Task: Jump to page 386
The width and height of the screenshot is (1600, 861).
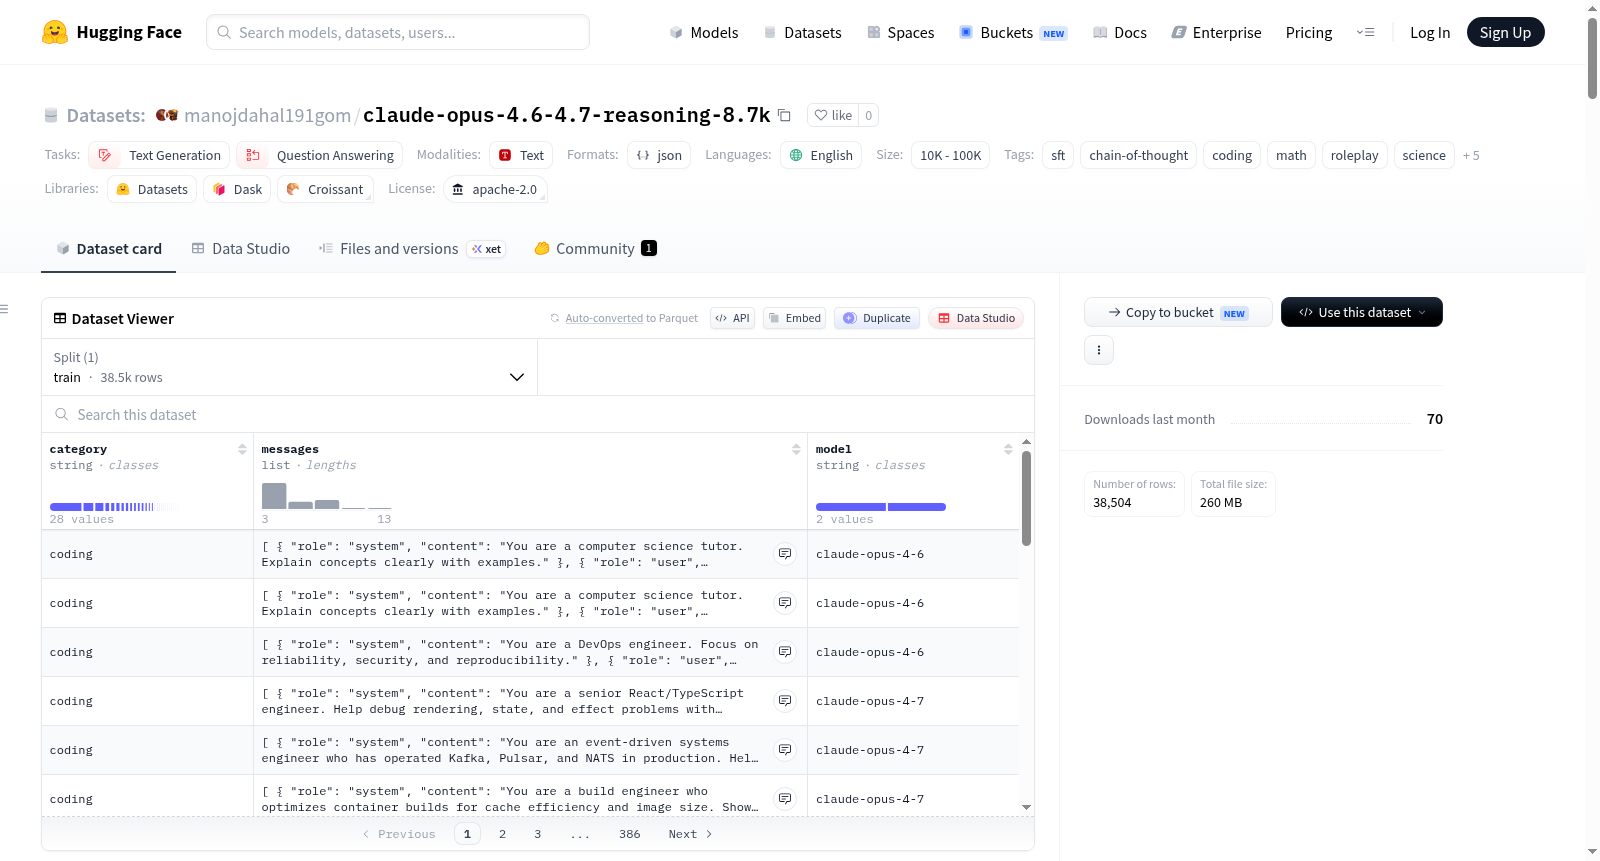Action: tap(629, 834)
